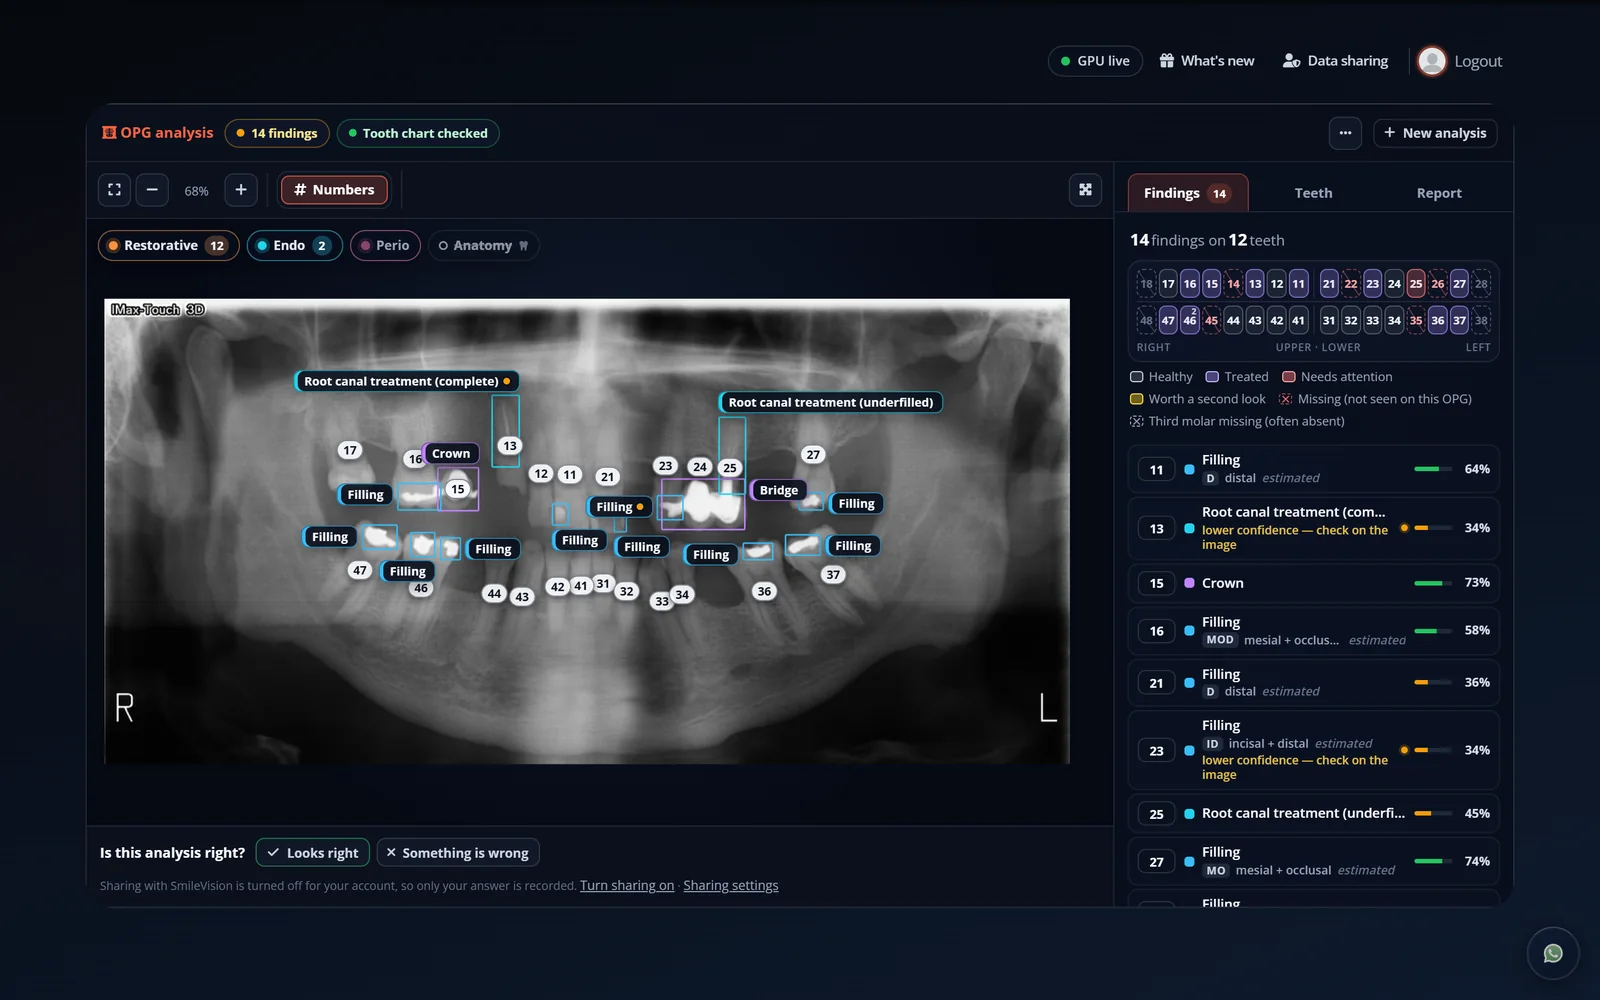Click the Bridge label on the X-ray

(x=778, y=490)
